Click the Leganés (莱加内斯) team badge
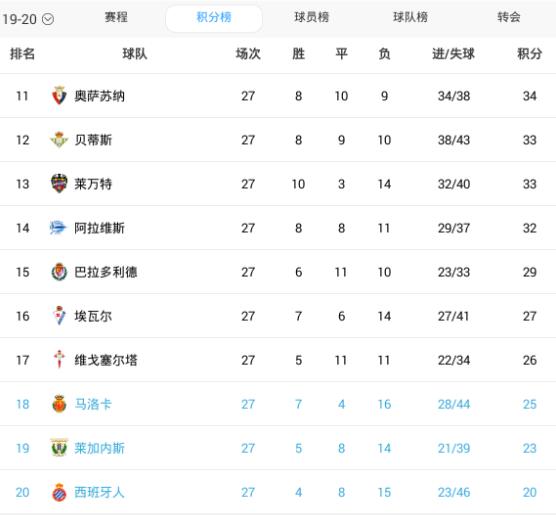This screenshot has height=515, width=556. click(x=59, y=448)
